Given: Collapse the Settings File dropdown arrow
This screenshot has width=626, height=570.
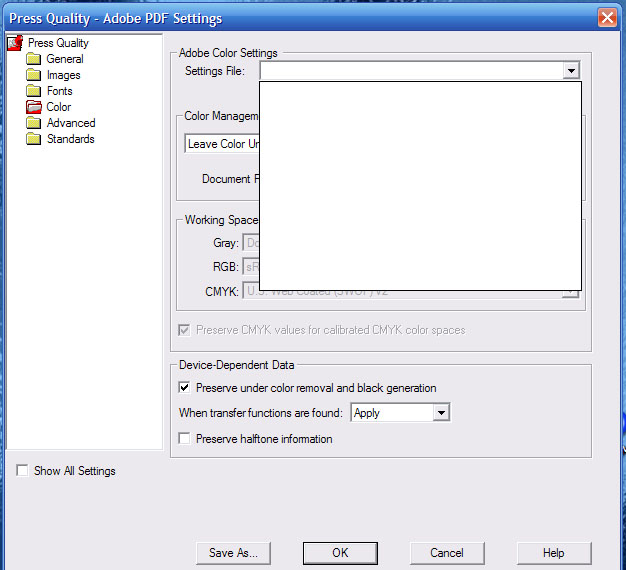Looking at the screenshot, I should pyautogui.click(x=571, y=71).
